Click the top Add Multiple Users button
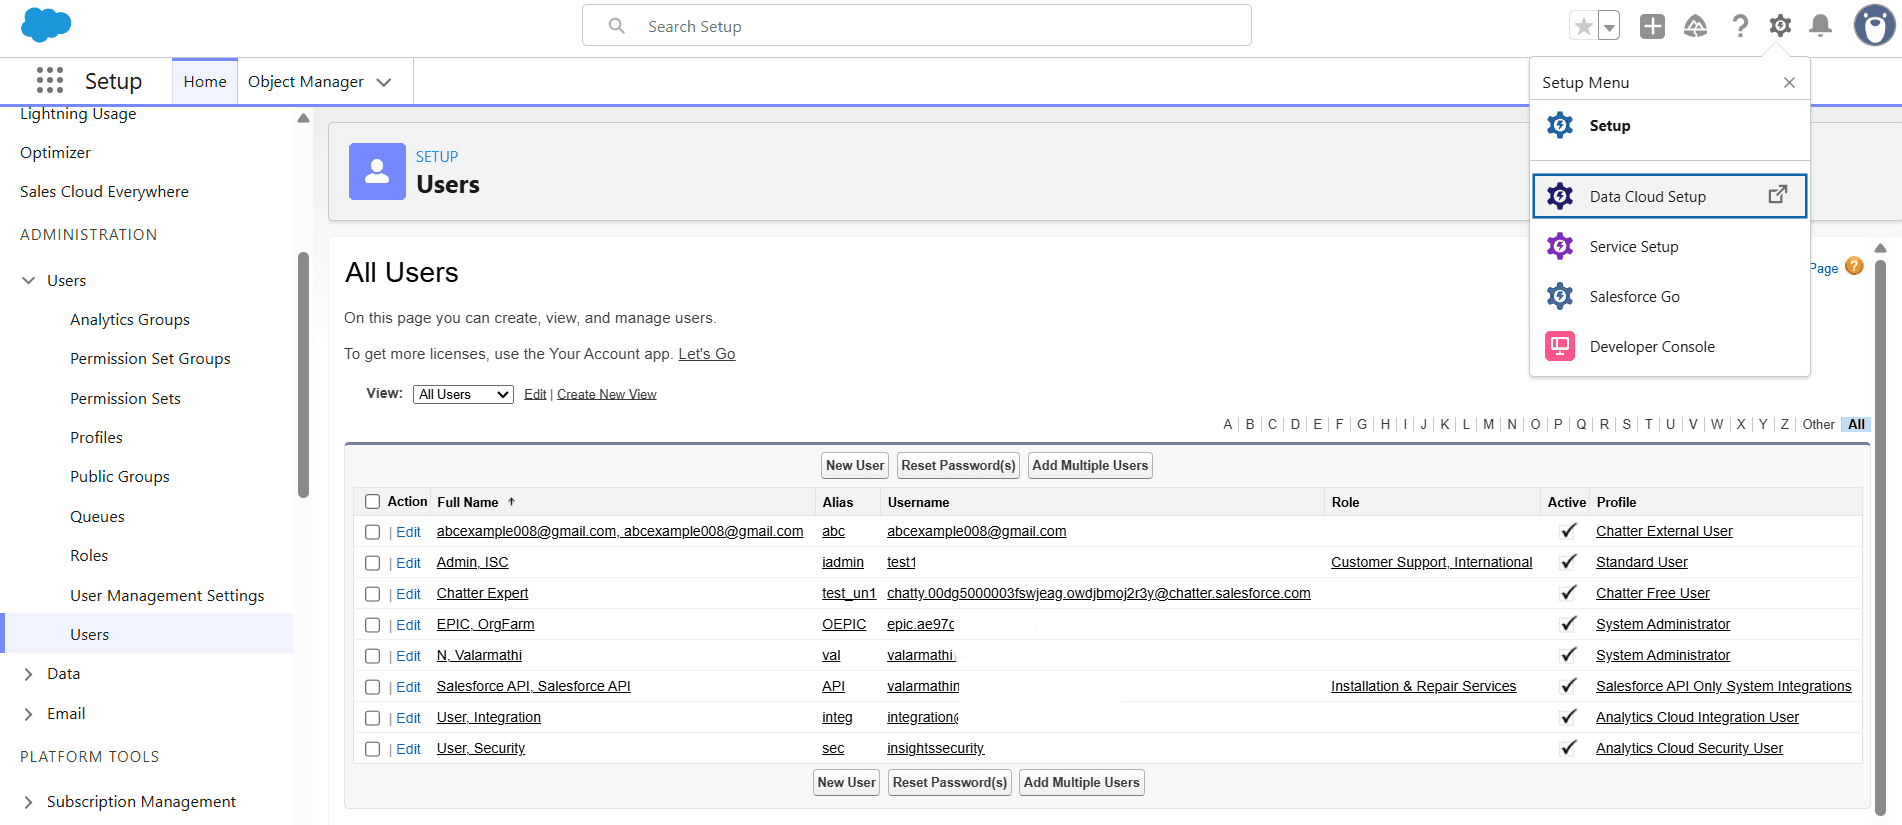Image resolution: width=1902 pixels, height=825 pixels. pyautogui.click(x=1090, y=465)
